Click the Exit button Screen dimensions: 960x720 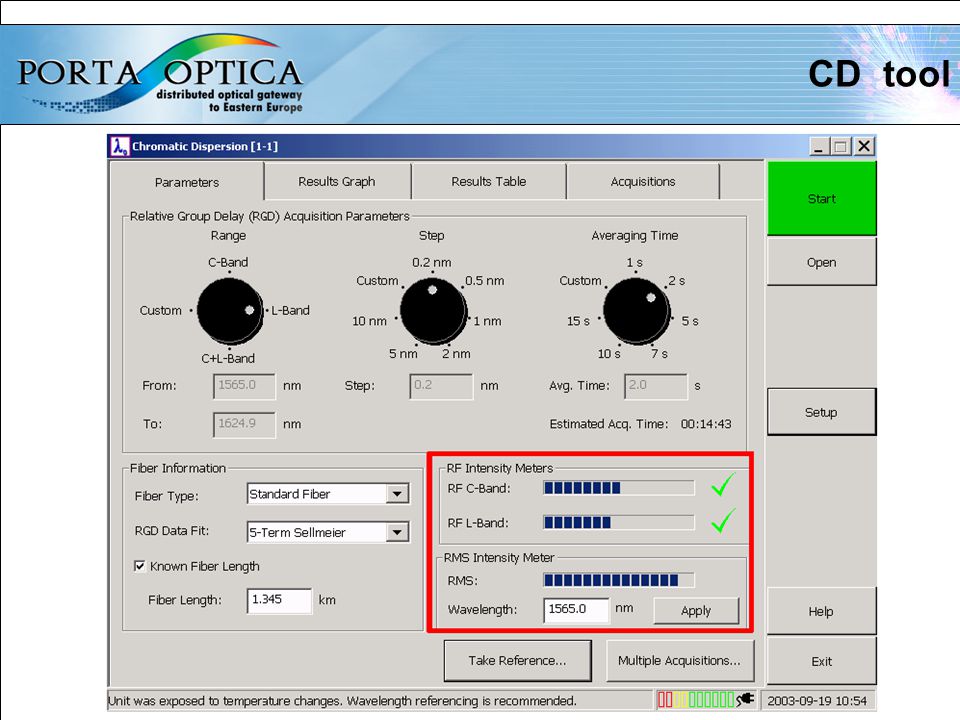821,661
